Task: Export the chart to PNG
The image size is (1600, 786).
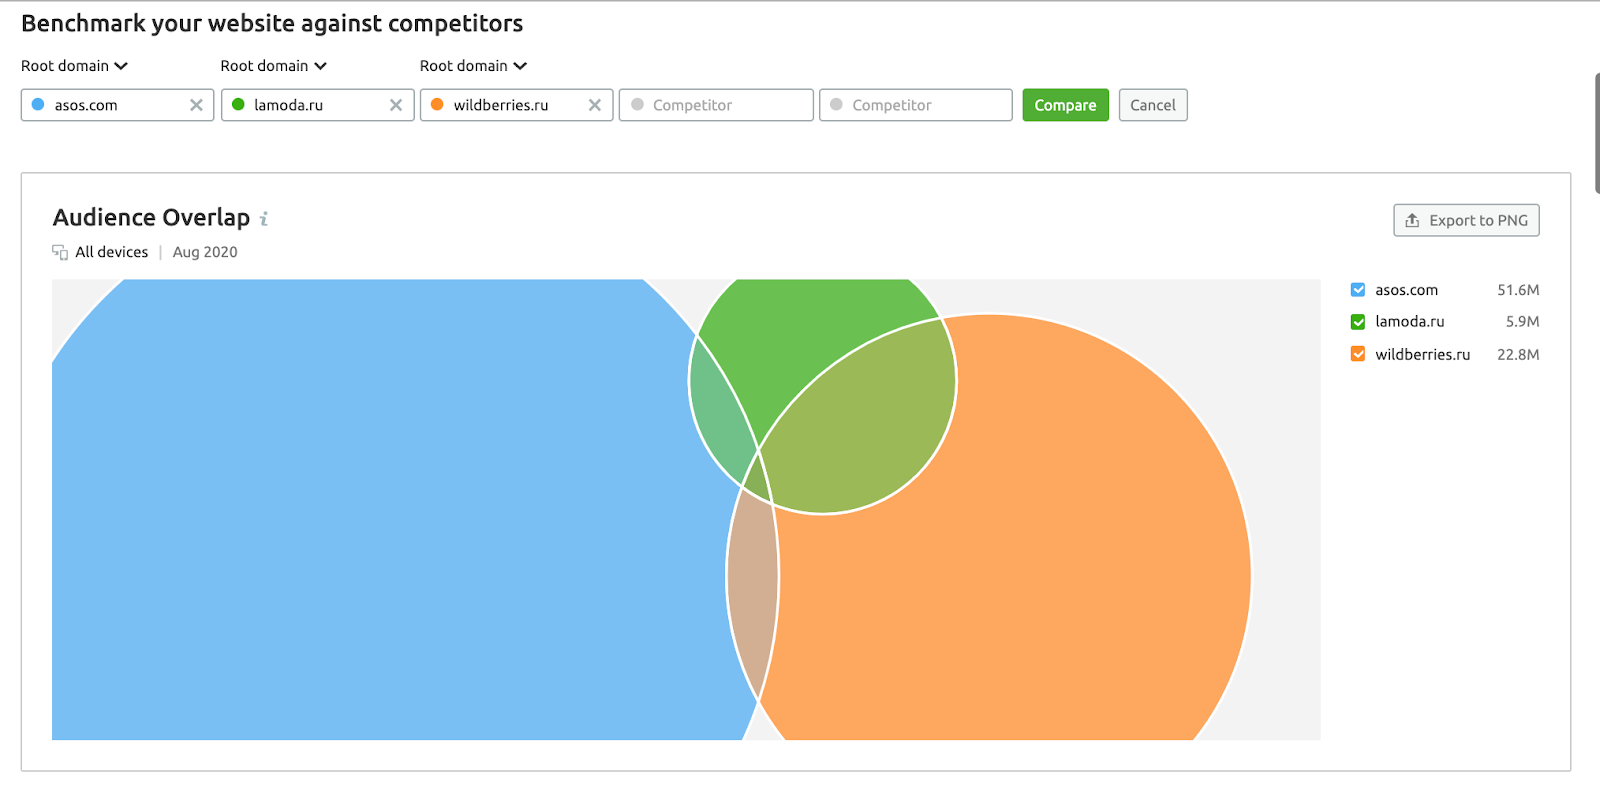Action: click(1466, 220)
